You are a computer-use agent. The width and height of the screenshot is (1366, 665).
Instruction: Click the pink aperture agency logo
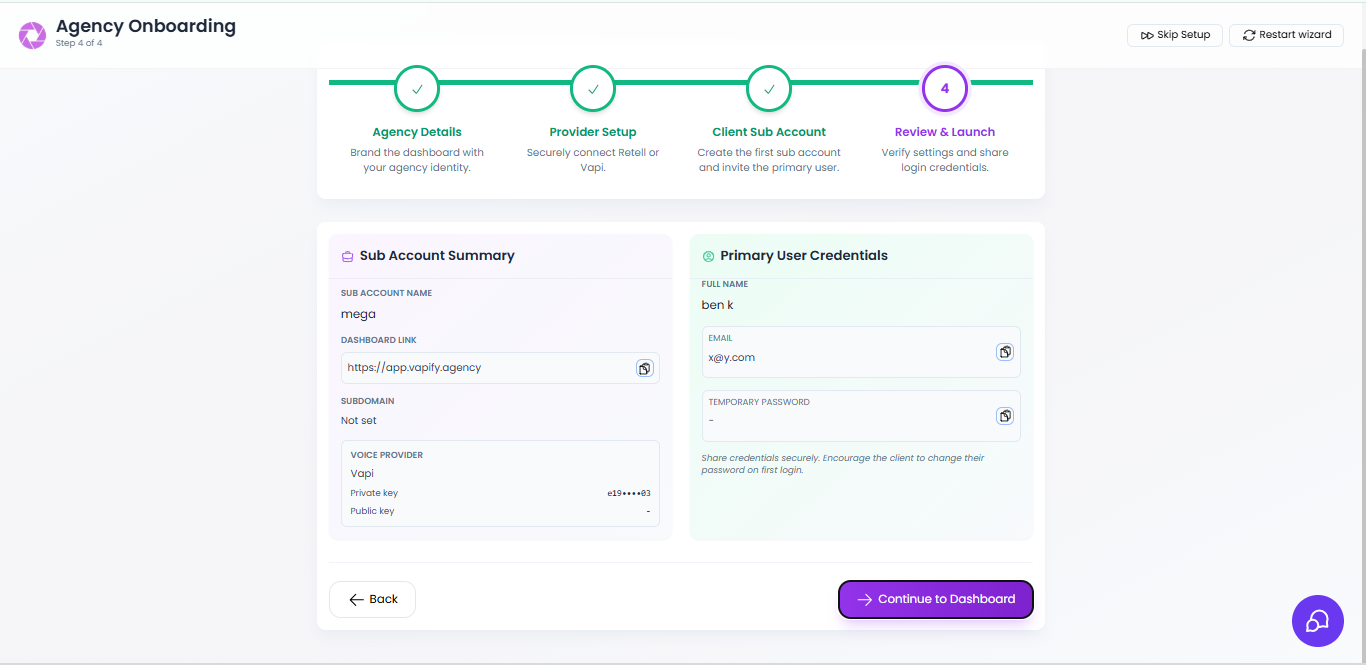32,34
